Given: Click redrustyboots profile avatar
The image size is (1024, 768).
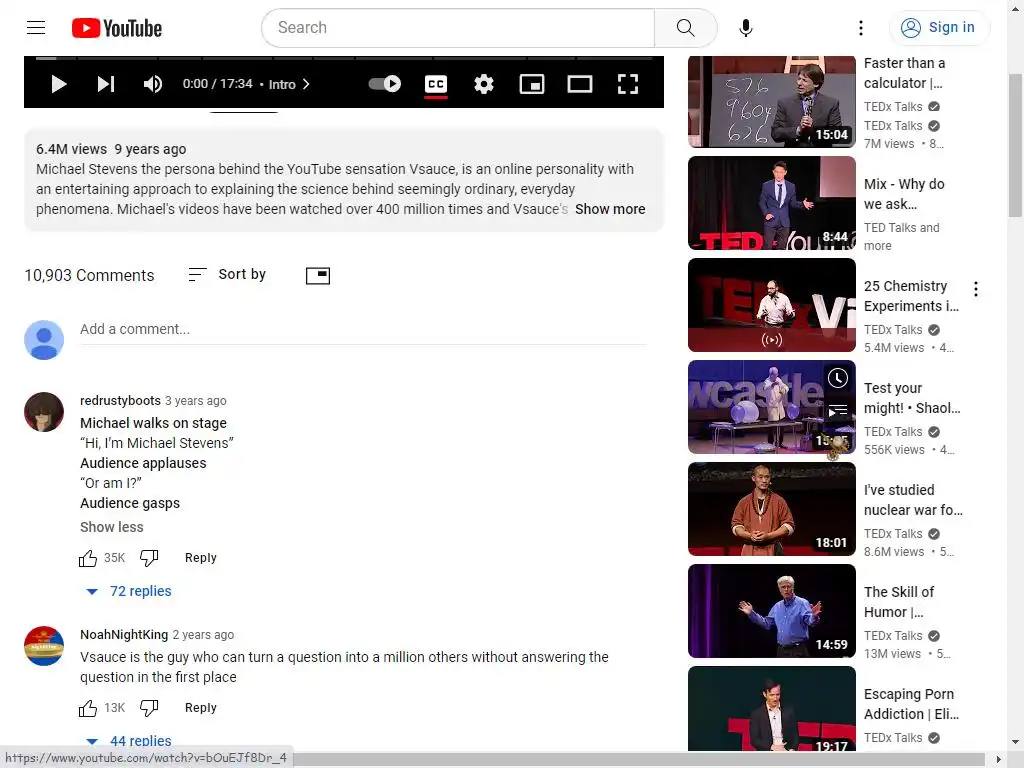Looking at the screenshot, I should tap(44, 412).
